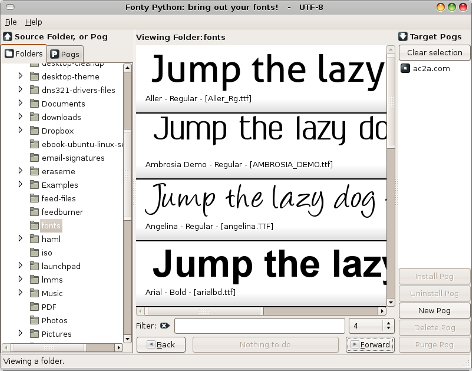Open the Help menu
472x371 pixels.
[x=34, y=22]
